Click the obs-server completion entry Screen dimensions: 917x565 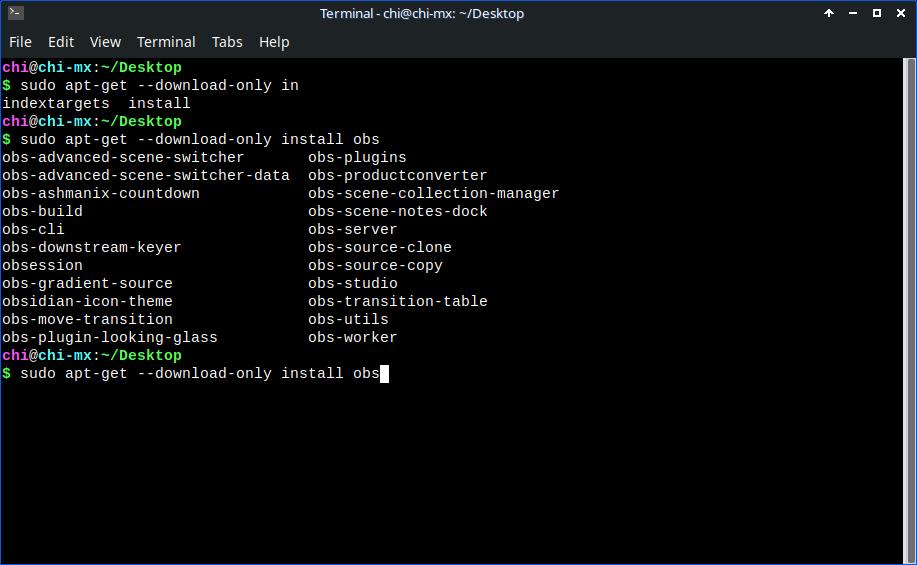[x=353, y=230]
